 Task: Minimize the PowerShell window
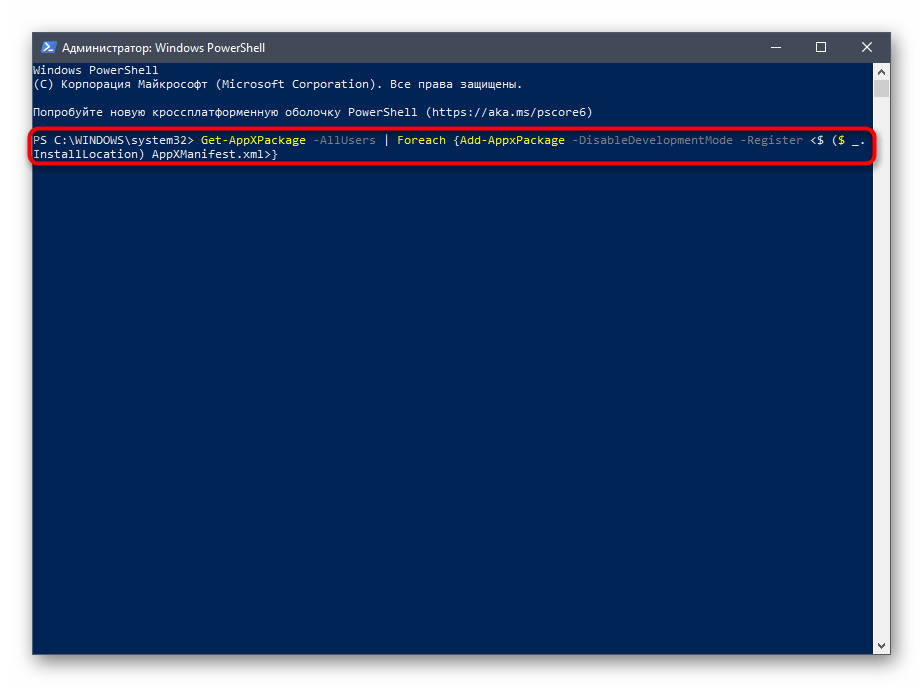coord(776,47)
